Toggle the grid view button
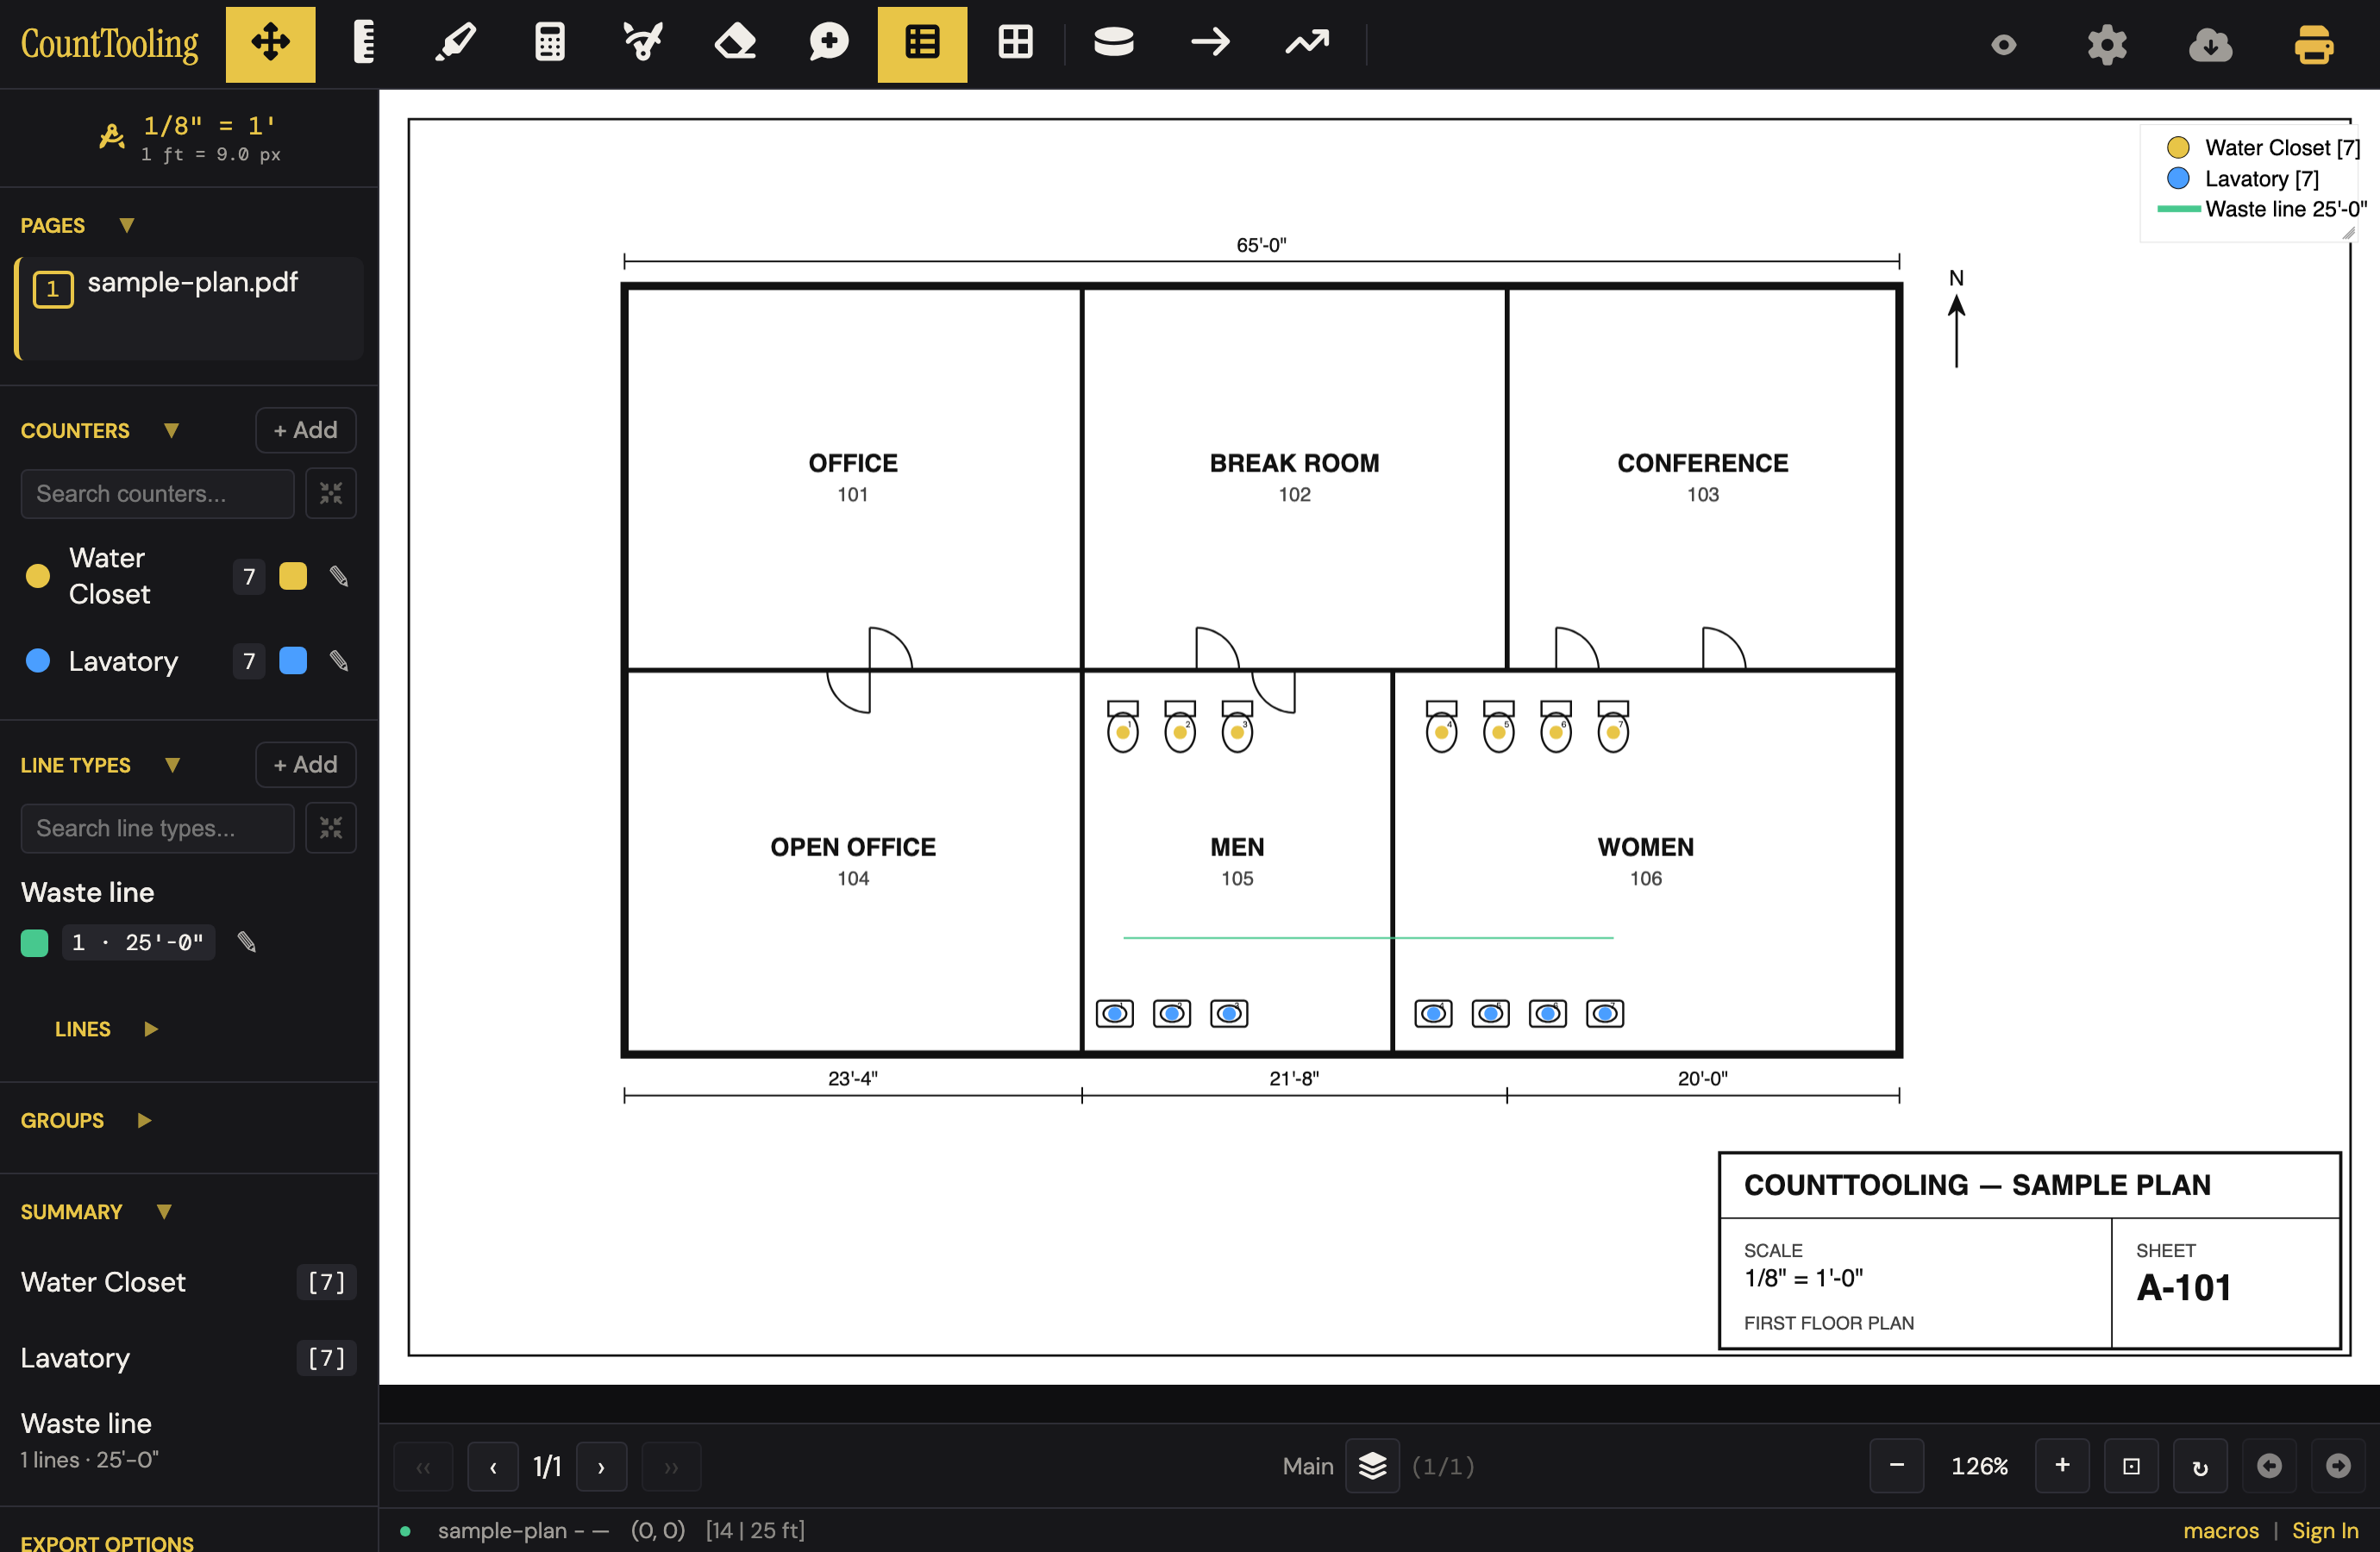The width and height of the screenshot is (2380, 1552). click(x=1016, y=44)
